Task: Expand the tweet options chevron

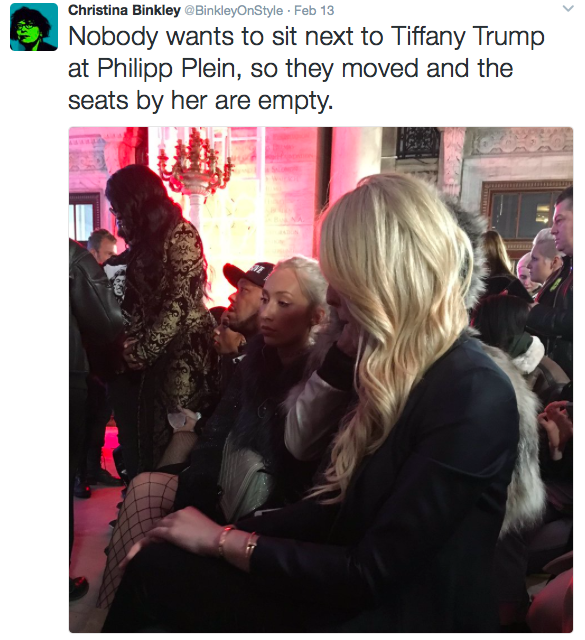Action: click(x=568, y=9)
